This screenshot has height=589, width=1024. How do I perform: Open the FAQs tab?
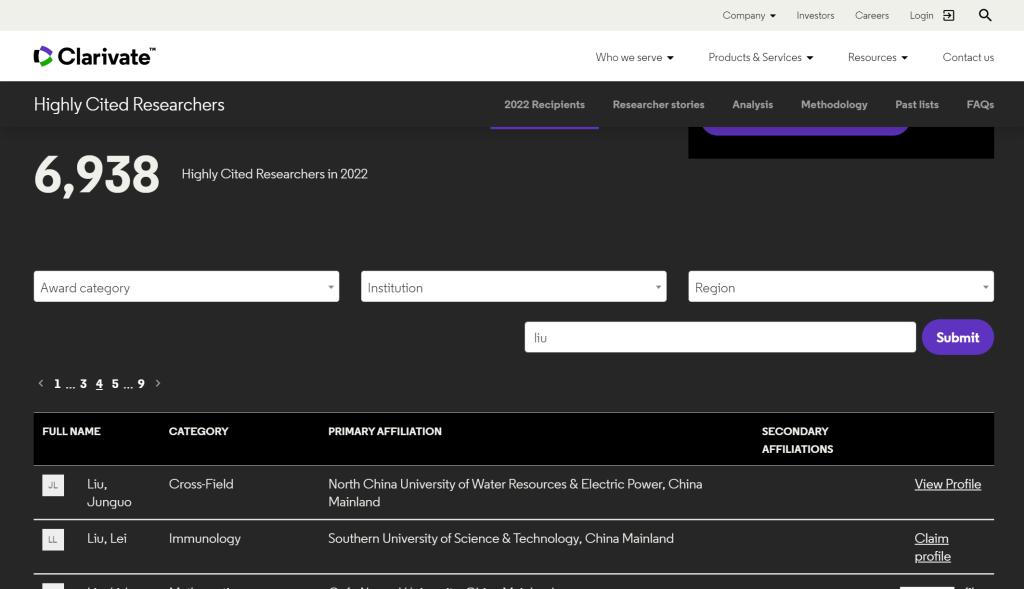[x=980, y=104]
